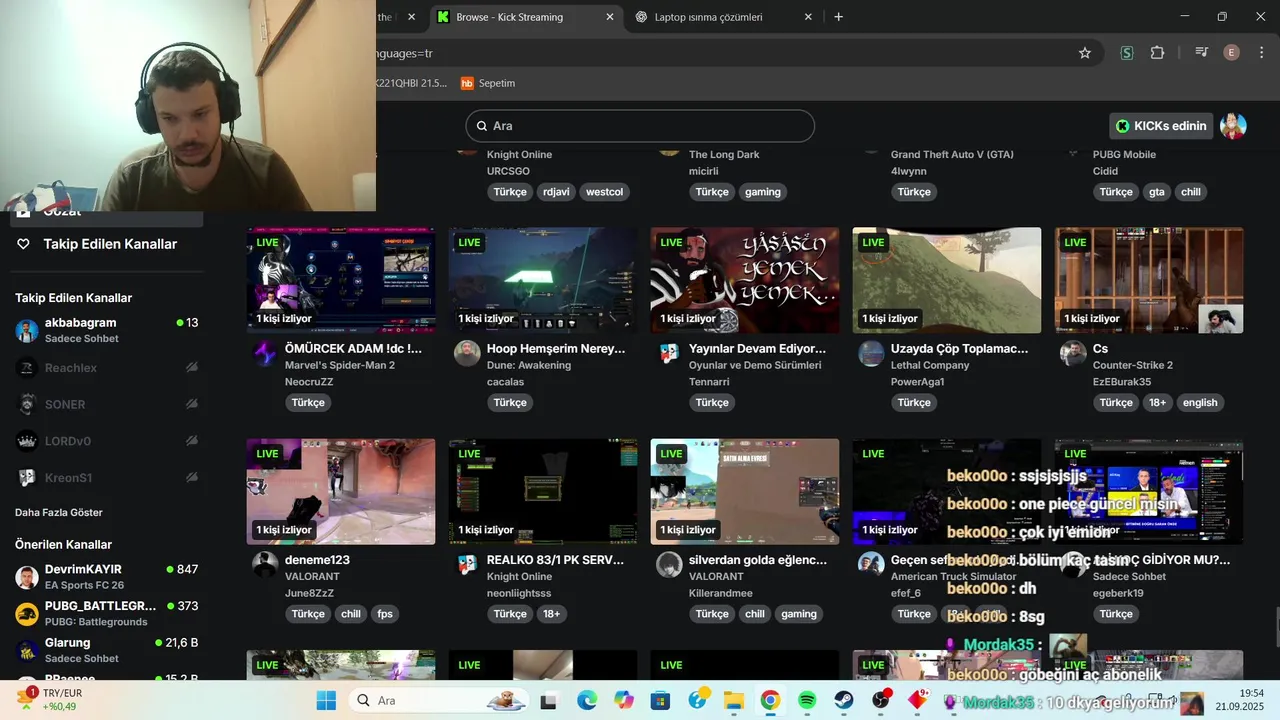
Task: Click Killerandmee channel avatar
Action: point(669,564)
